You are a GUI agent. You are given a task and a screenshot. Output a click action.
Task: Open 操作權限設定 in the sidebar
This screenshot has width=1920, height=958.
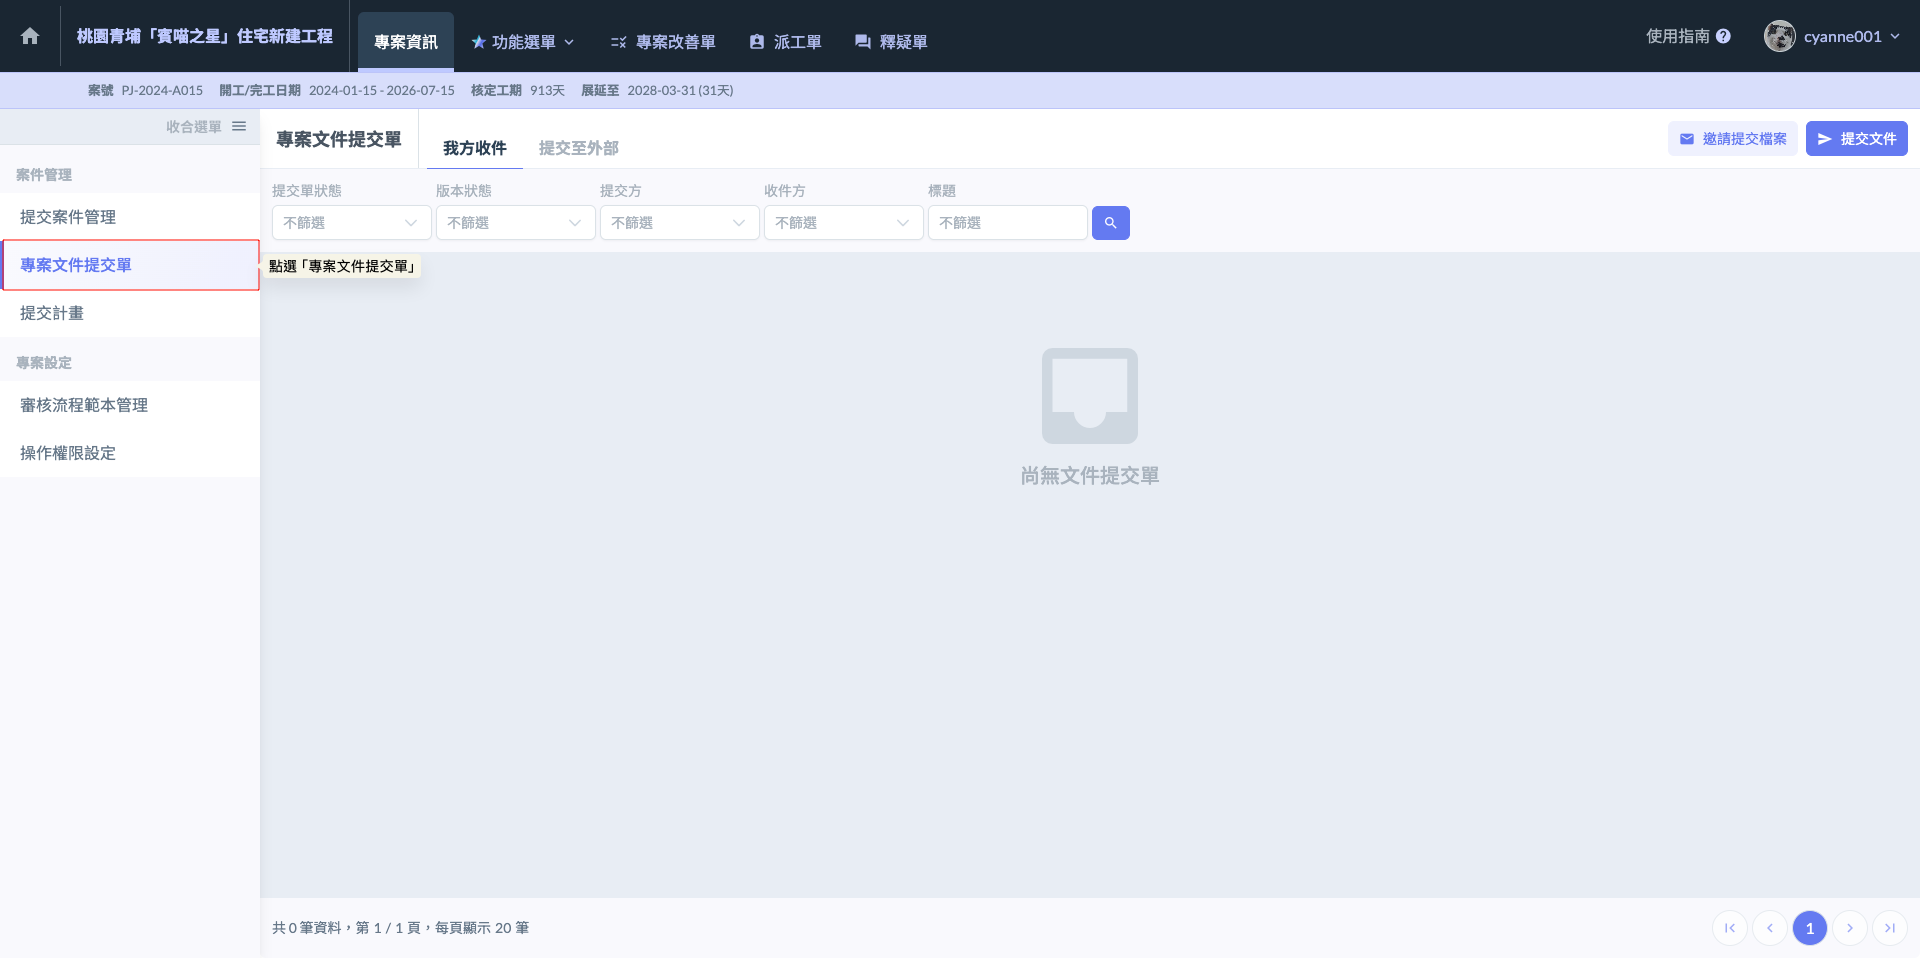pos(130,453)
